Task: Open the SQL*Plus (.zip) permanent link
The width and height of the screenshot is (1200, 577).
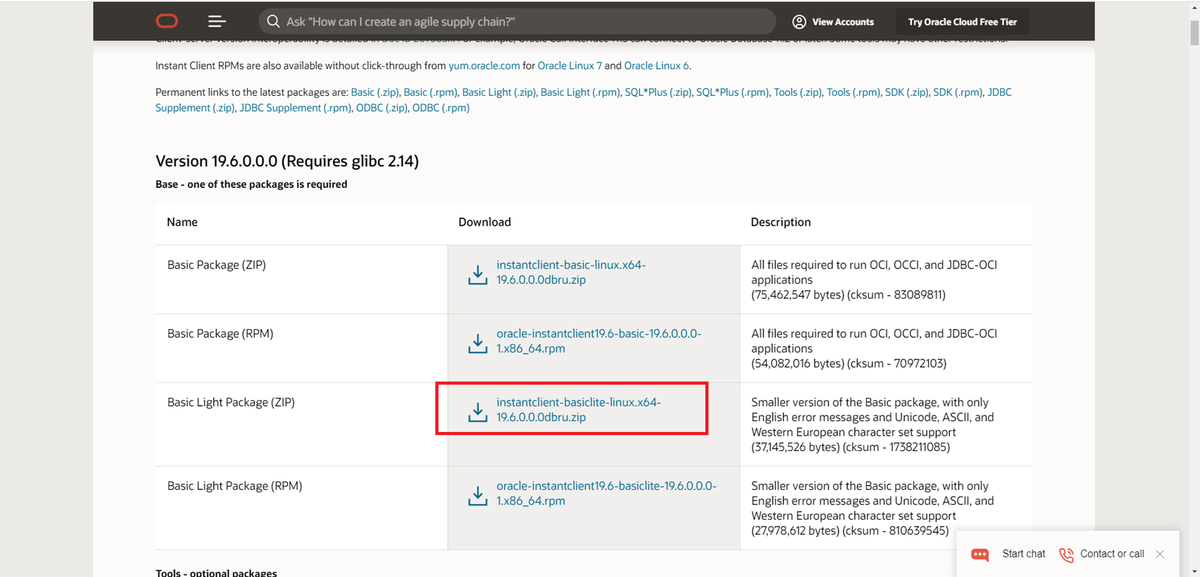Action: (x=658, y=92)
